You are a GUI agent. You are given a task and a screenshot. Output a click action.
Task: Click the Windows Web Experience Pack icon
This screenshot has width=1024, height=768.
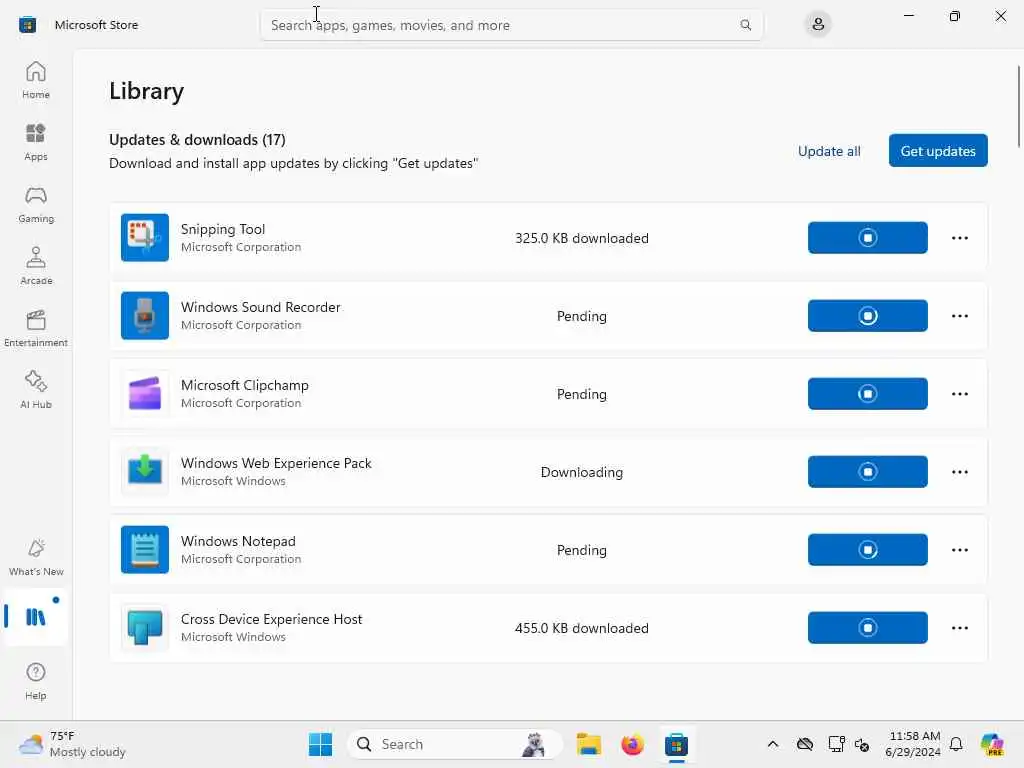point(145,472)
